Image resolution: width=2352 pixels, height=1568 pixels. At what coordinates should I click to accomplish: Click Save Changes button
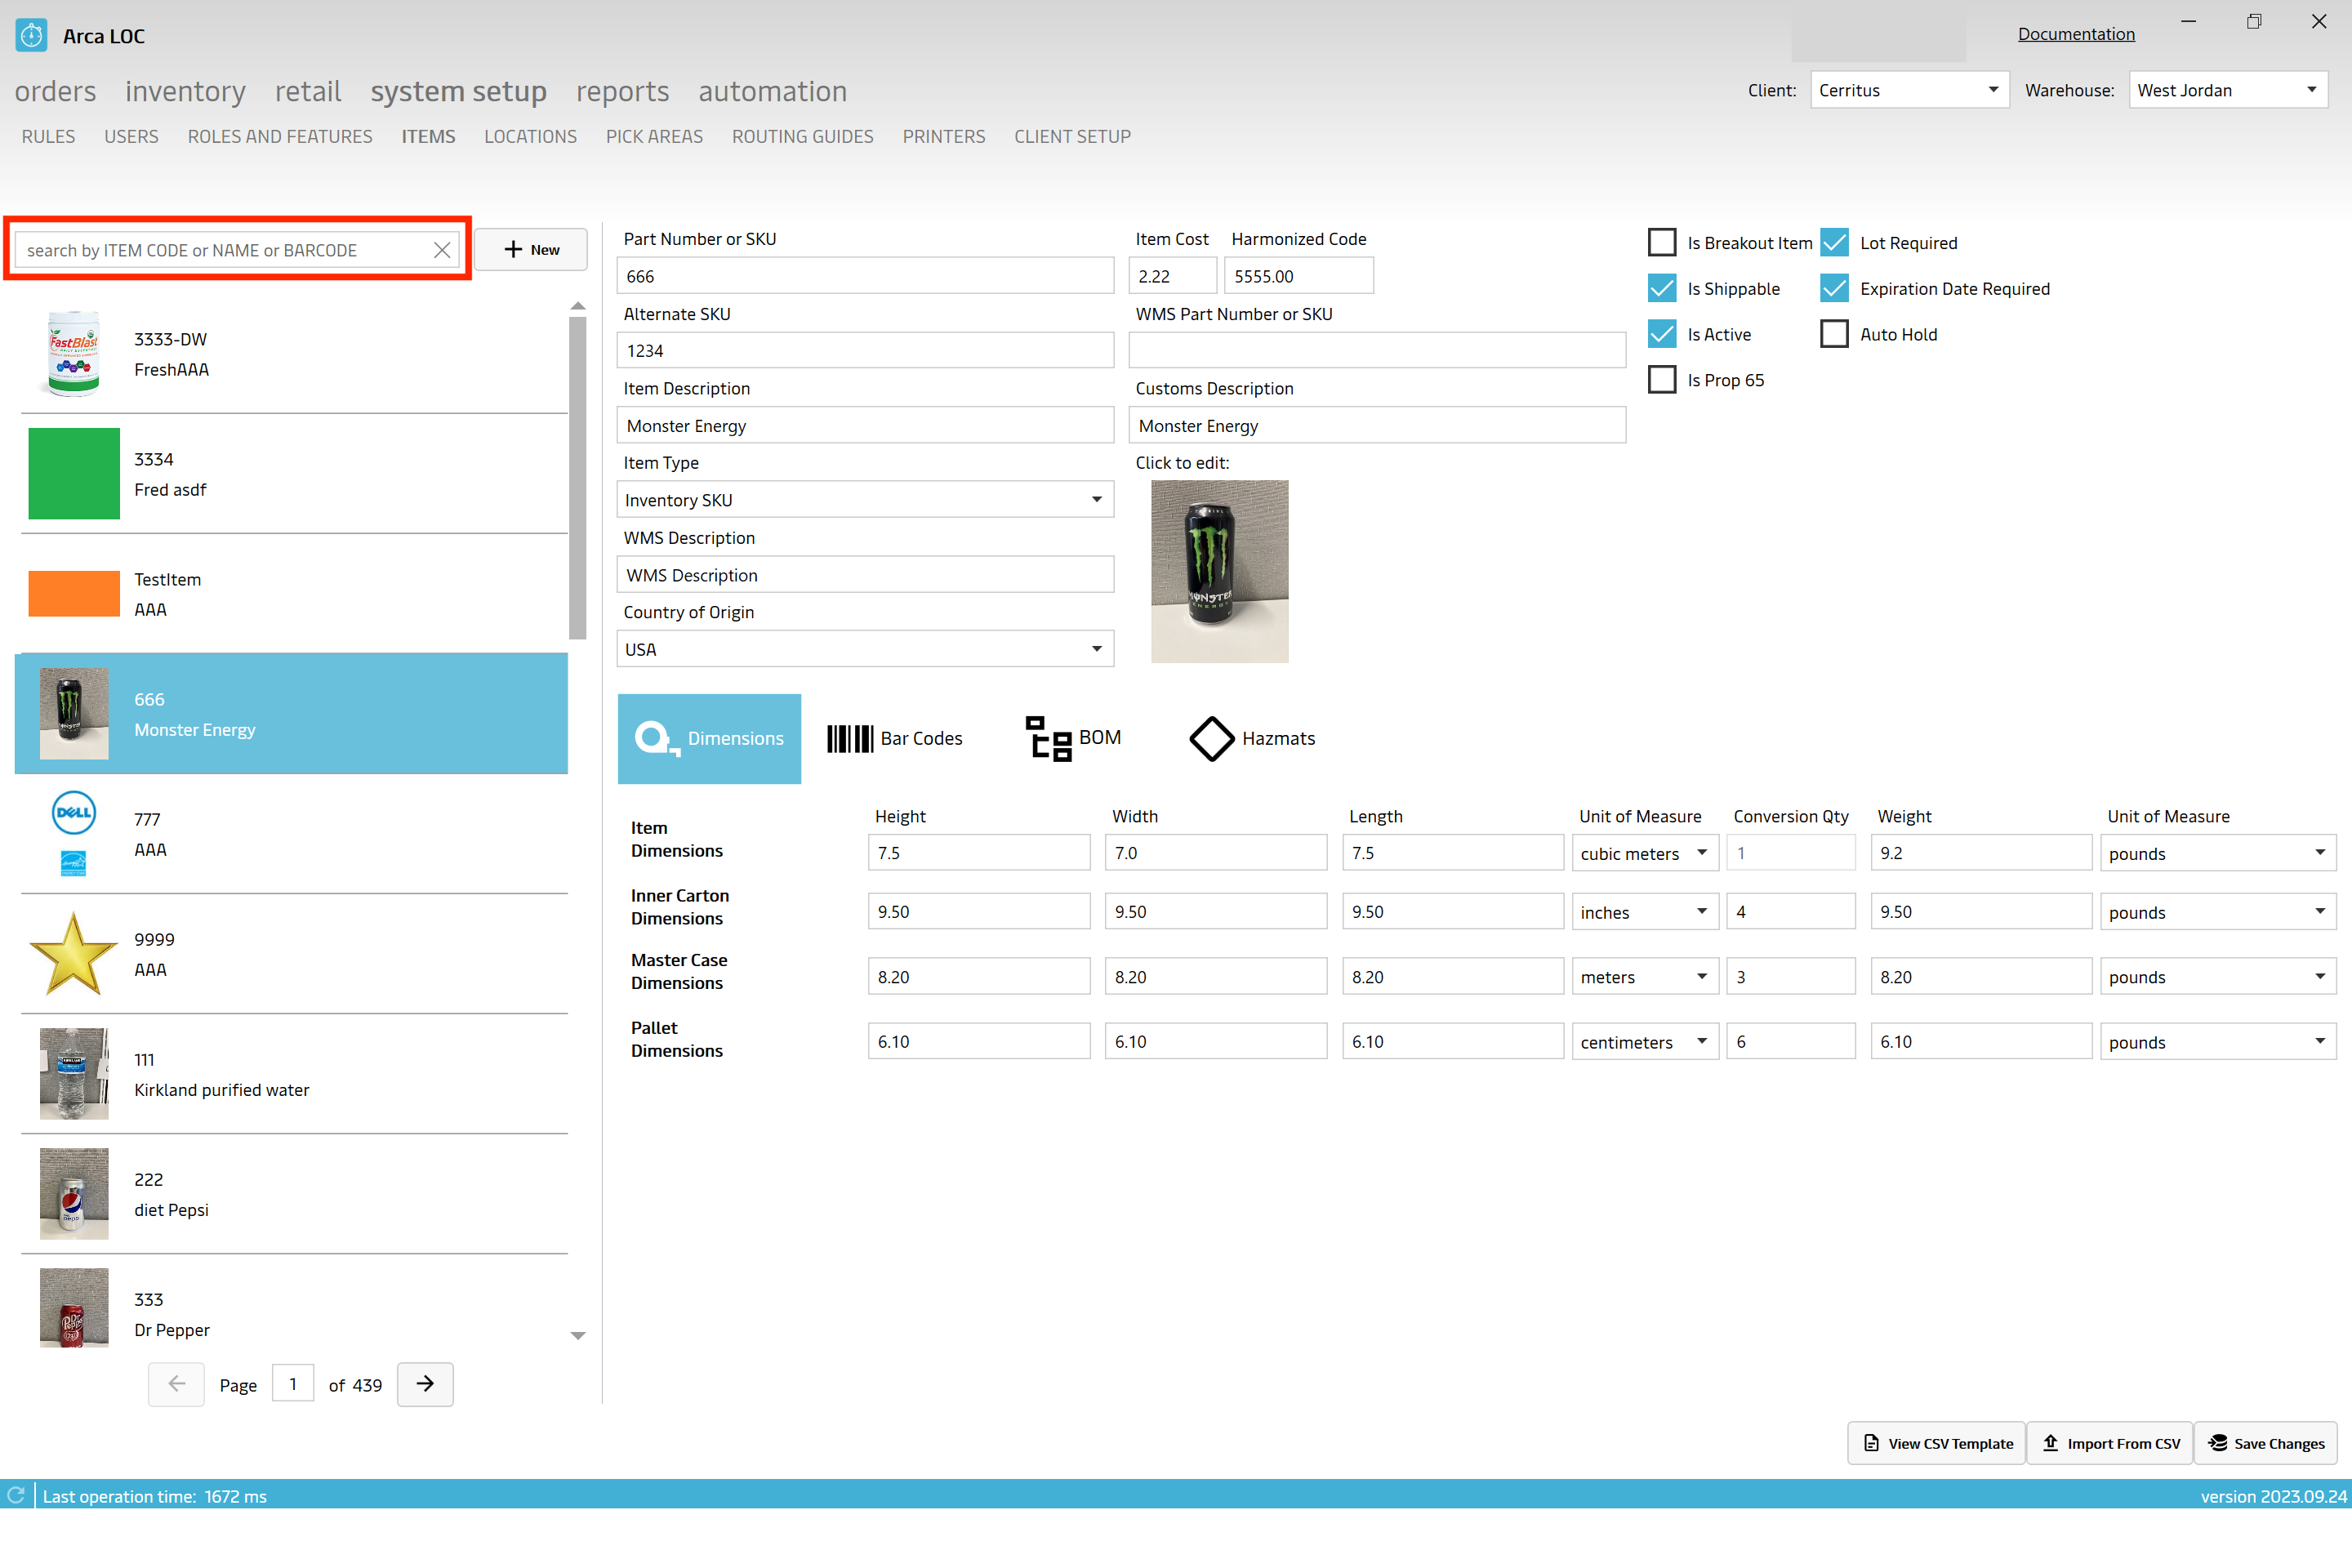click(2265, 1443)
